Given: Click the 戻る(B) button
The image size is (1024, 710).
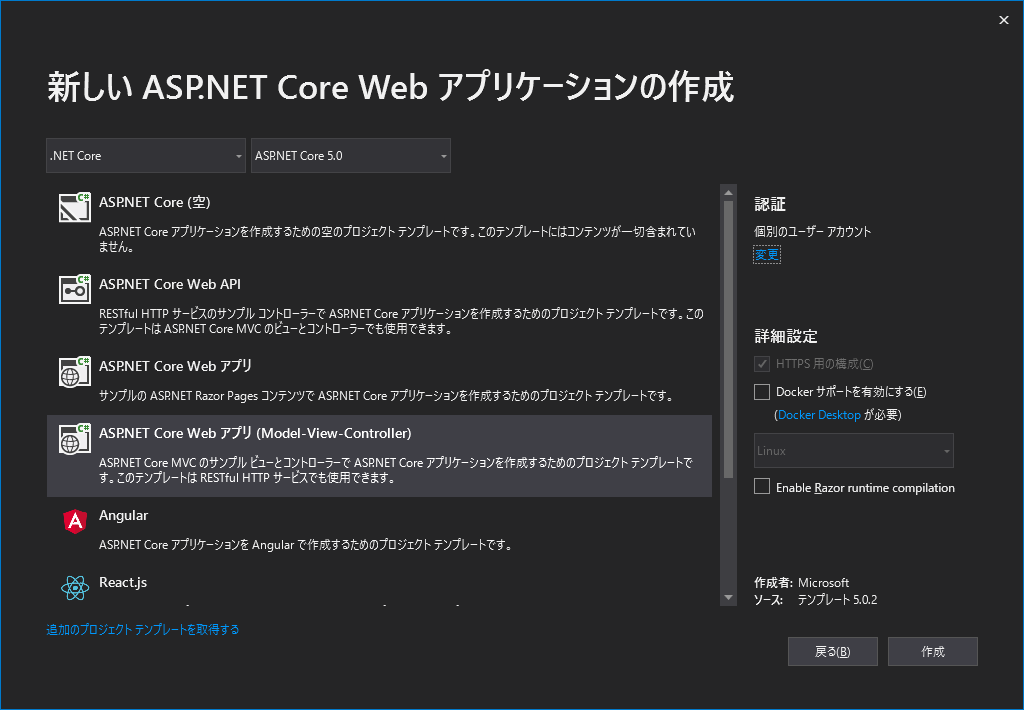Looking at the screenshot, I should tap(833, 651).
